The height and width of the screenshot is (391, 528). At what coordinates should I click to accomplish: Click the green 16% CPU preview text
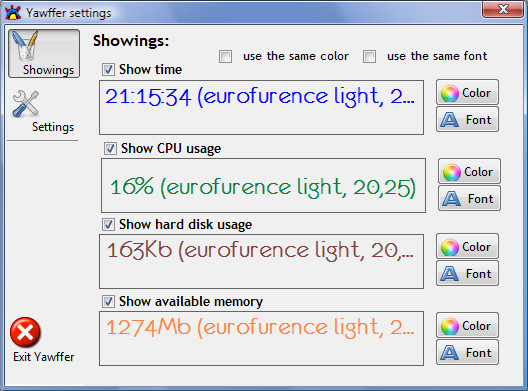(x=263, y=187)
